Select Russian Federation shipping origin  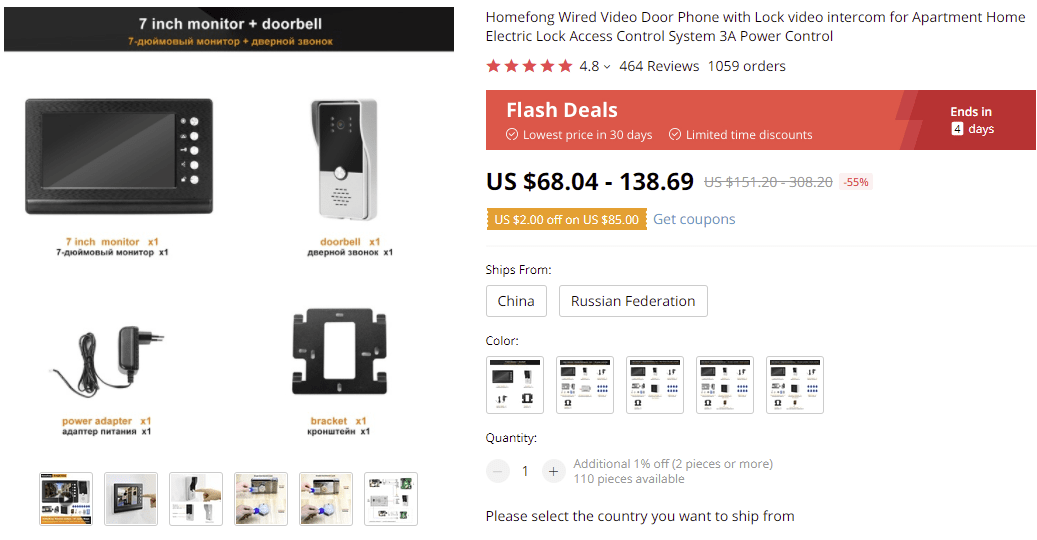click(633, 301)
